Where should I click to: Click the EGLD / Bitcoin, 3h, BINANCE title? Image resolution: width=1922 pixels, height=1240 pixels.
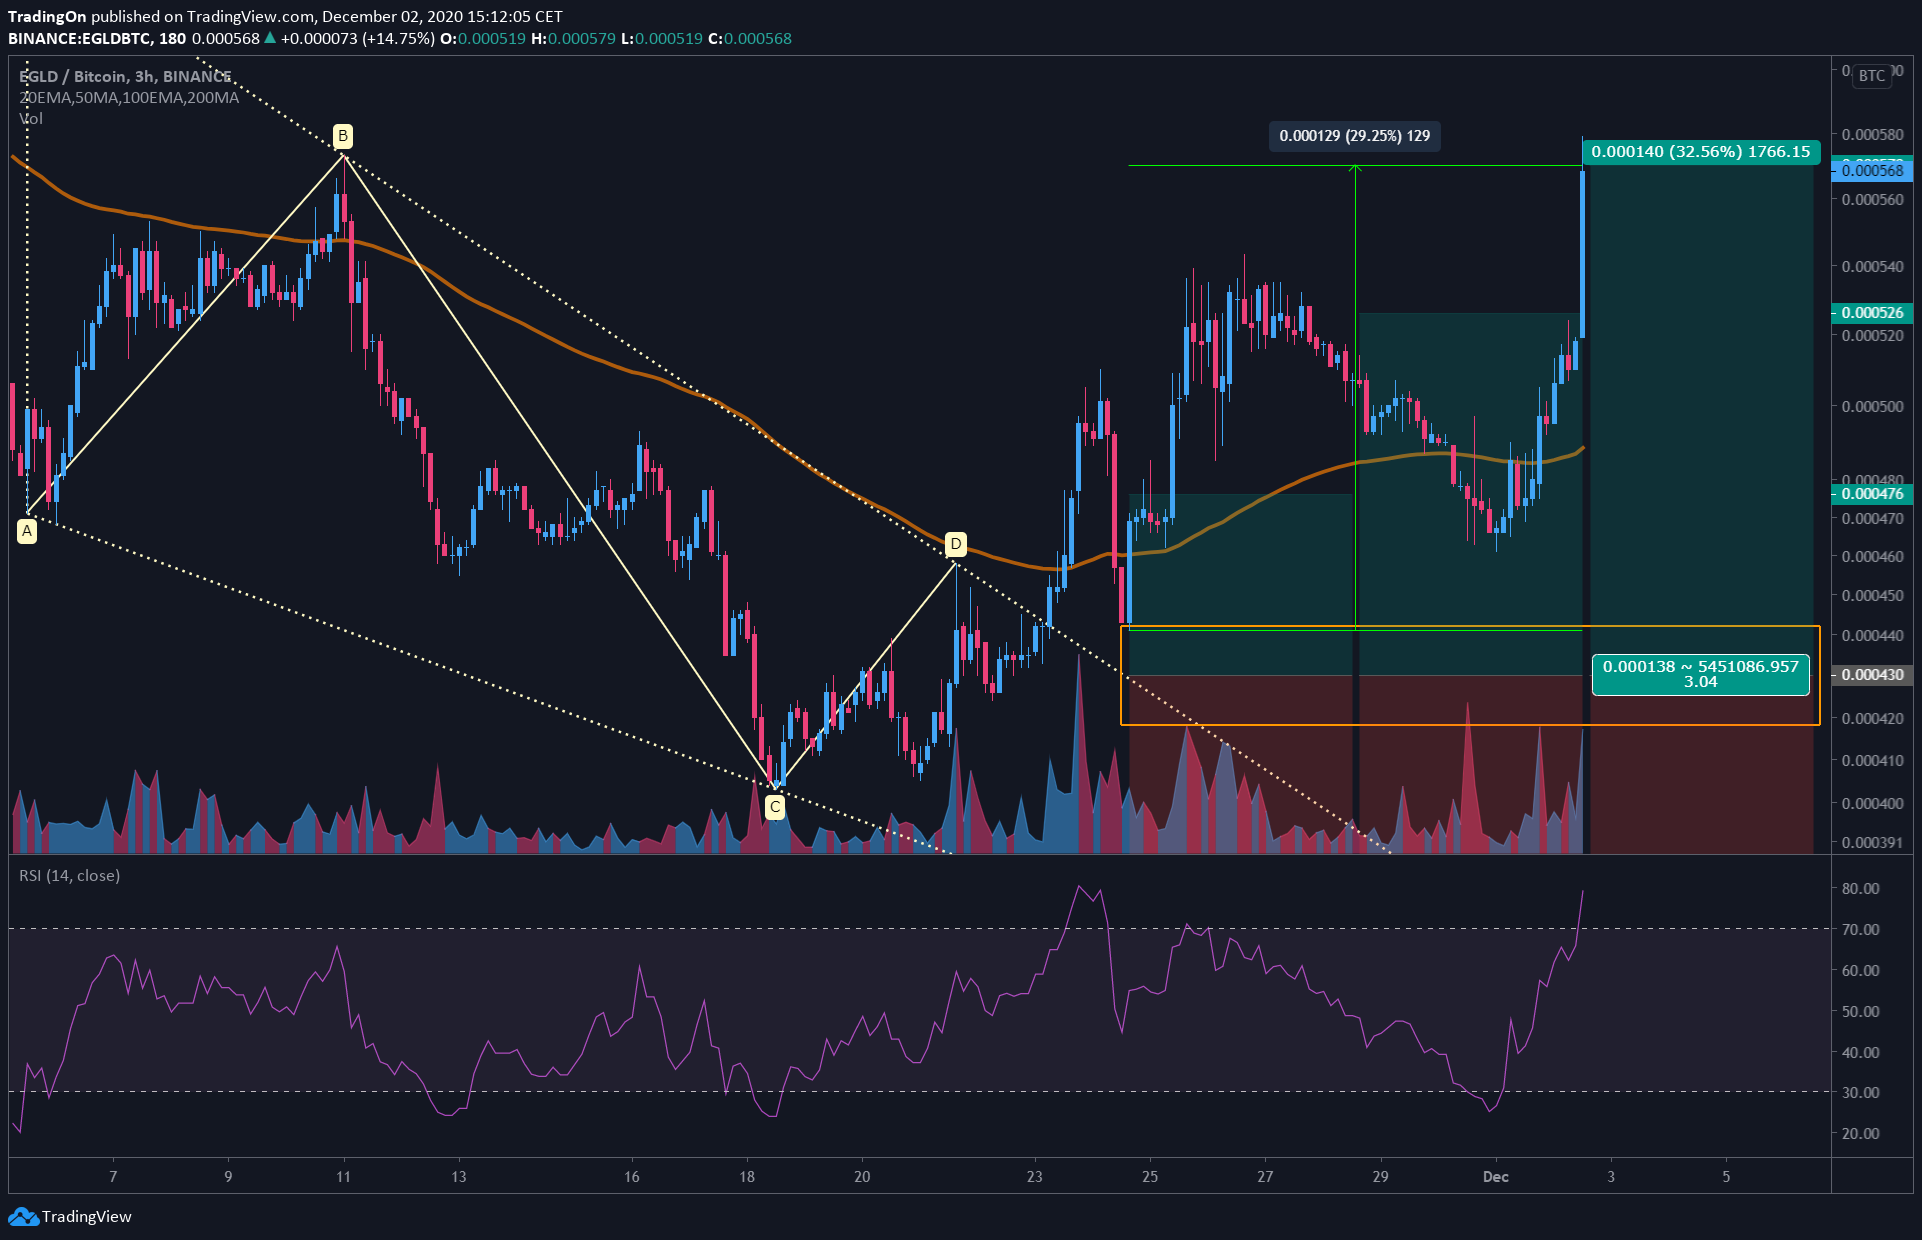point(126,77)
